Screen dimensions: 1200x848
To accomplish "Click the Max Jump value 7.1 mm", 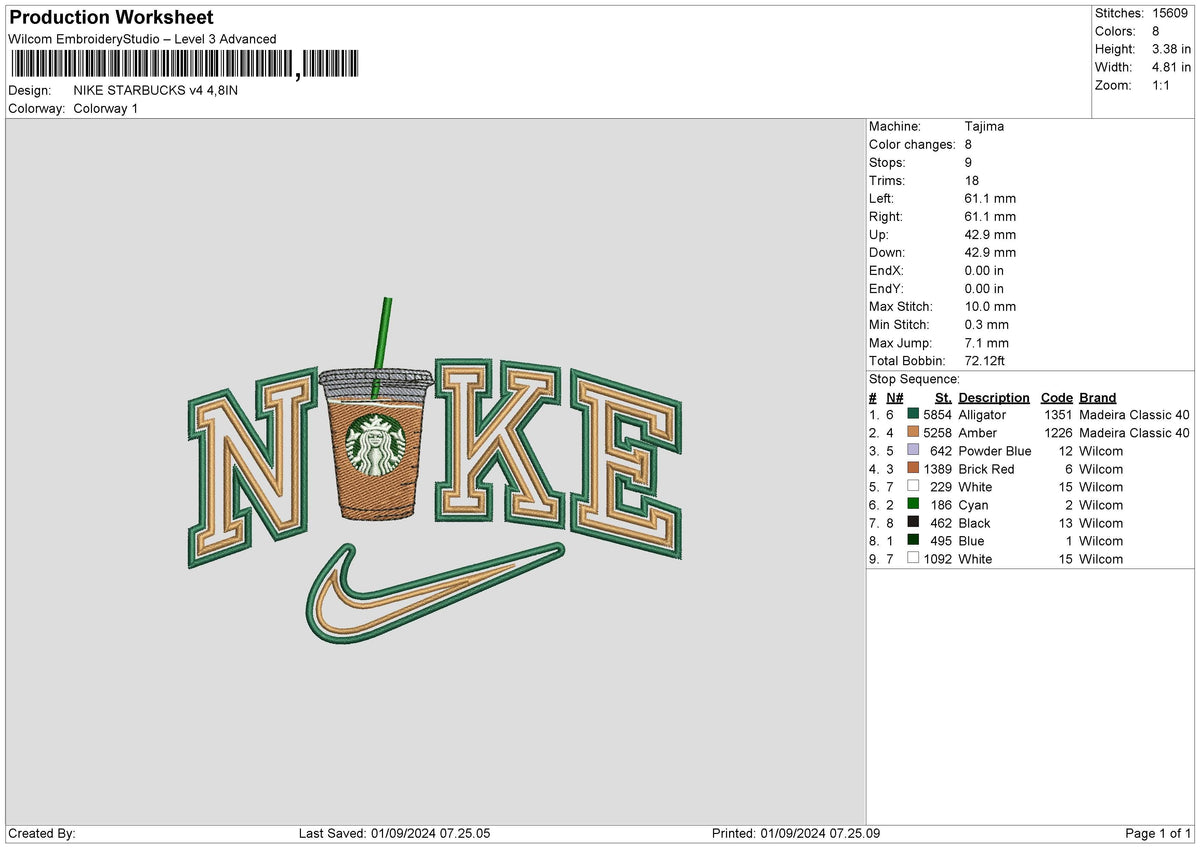I will 986,342.
